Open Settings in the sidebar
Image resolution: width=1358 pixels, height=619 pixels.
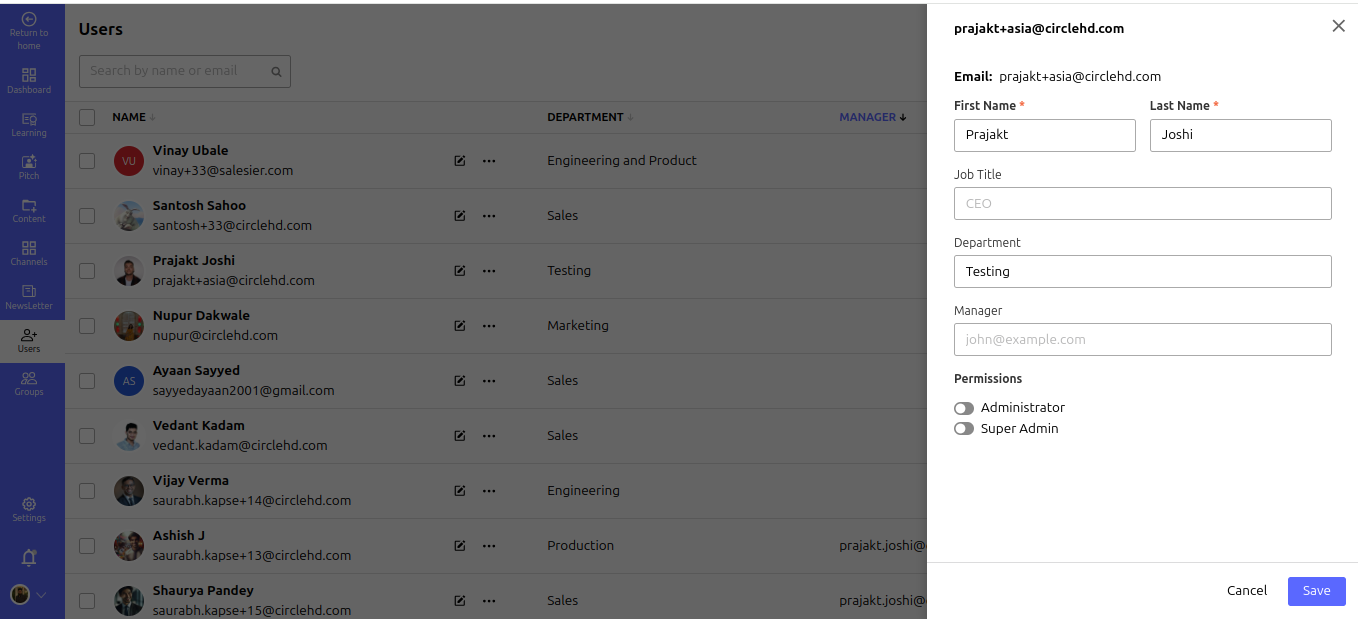click(x=29, y=509)
